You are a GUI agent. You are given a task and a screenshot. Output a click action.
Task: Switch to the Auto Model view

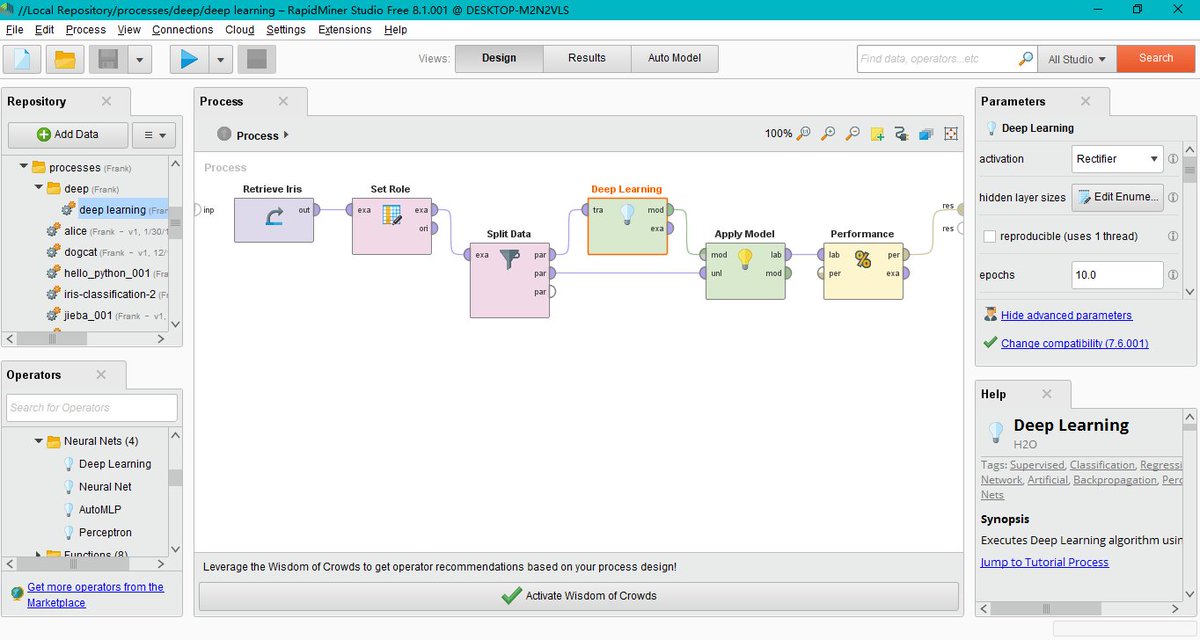point(674,58)
